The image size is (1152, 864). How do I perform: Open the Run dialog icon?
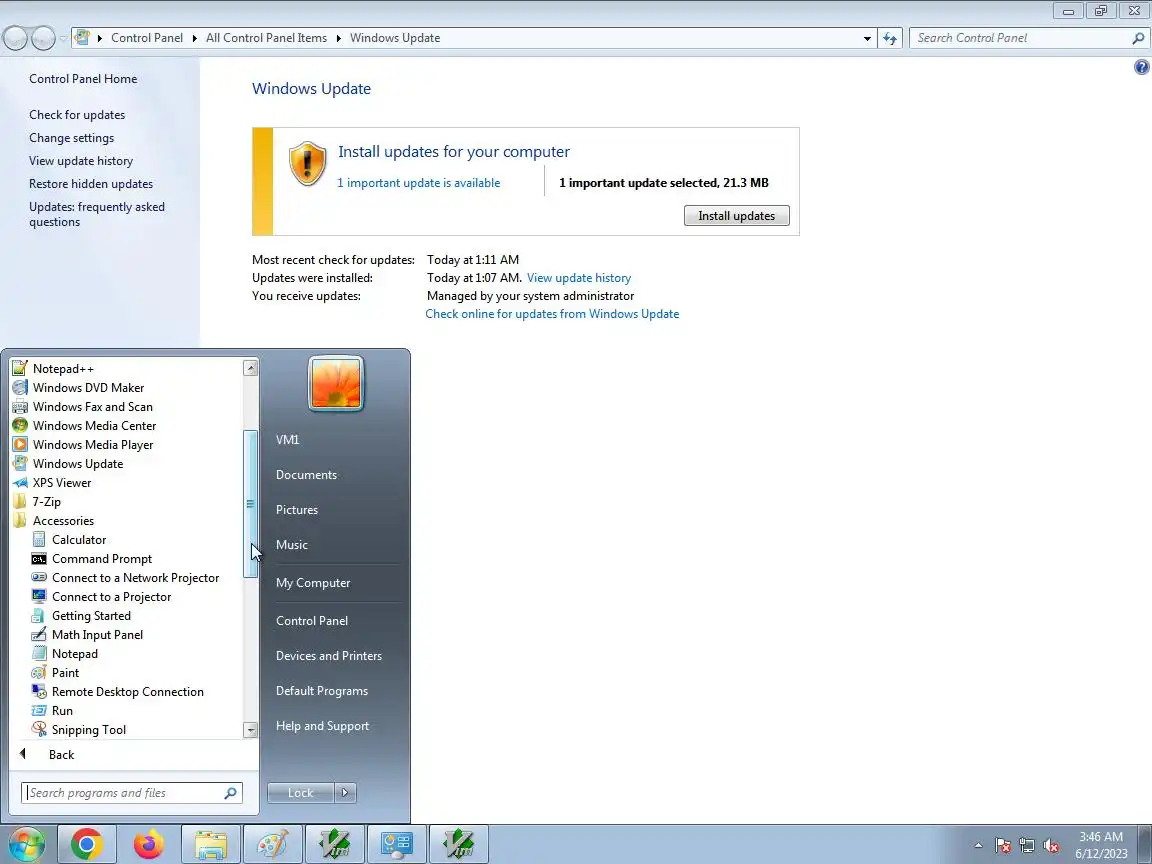coord(39,711)
